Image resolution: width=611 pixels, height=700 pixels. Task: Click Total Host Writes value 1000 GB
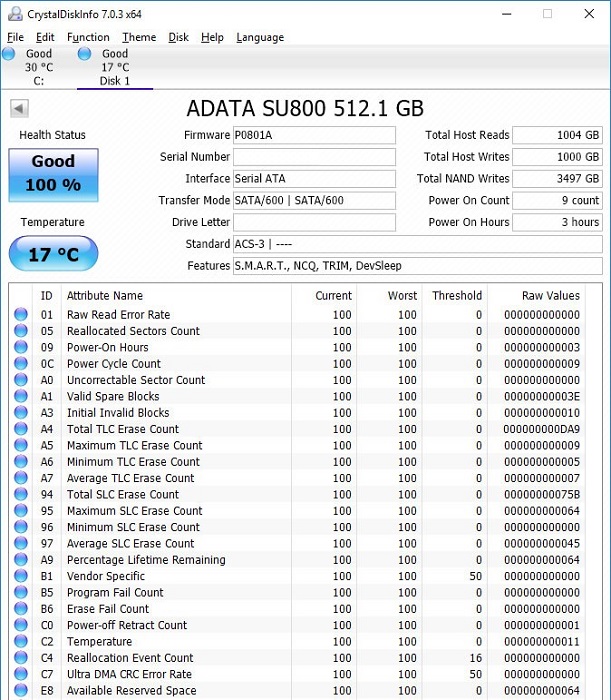coord(557,157)
